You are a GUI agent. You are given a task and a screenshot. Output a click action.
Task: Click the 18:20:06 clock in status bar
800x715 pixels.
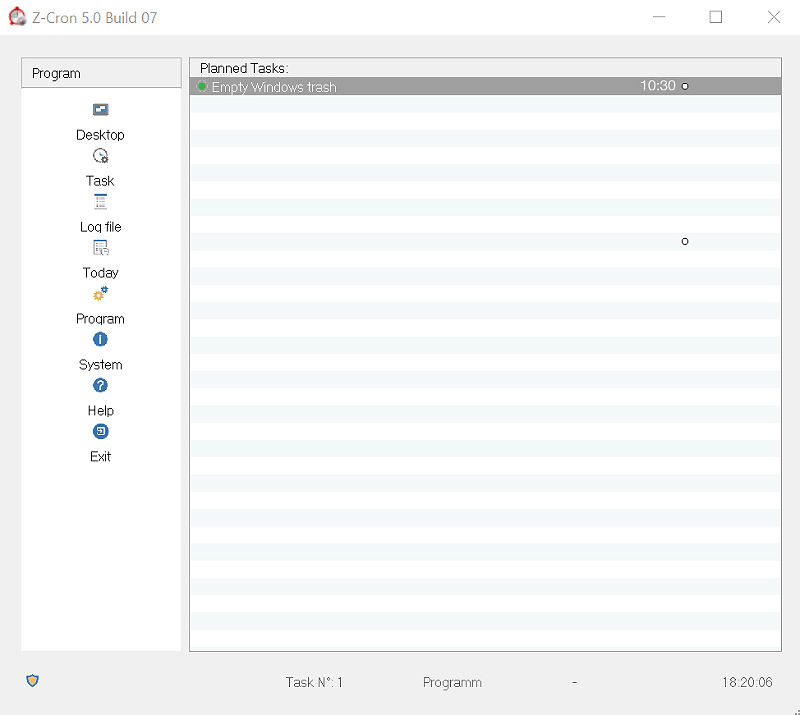click(747, 682)
